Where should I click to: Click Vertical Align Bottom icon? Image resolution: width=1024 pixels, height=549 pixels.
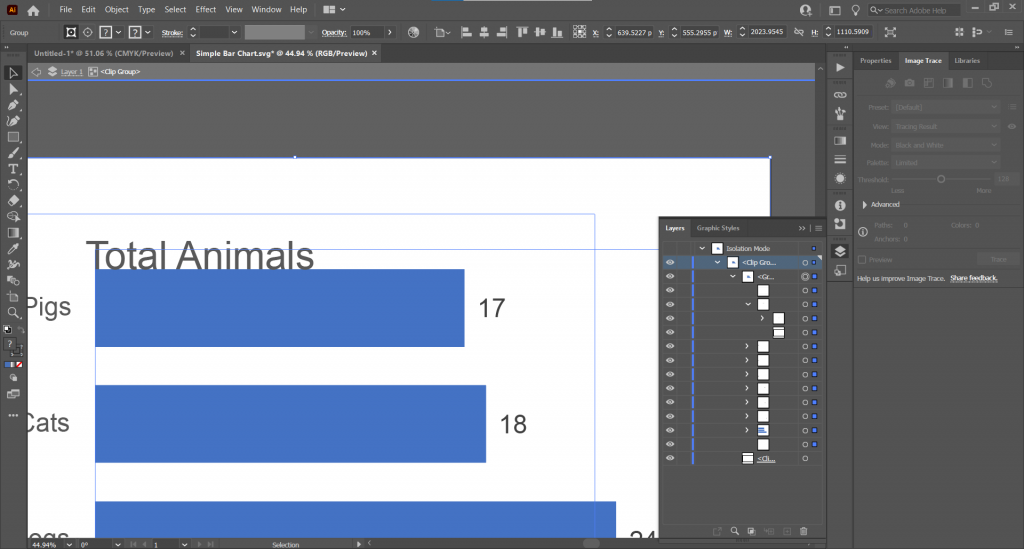(557, 32)
